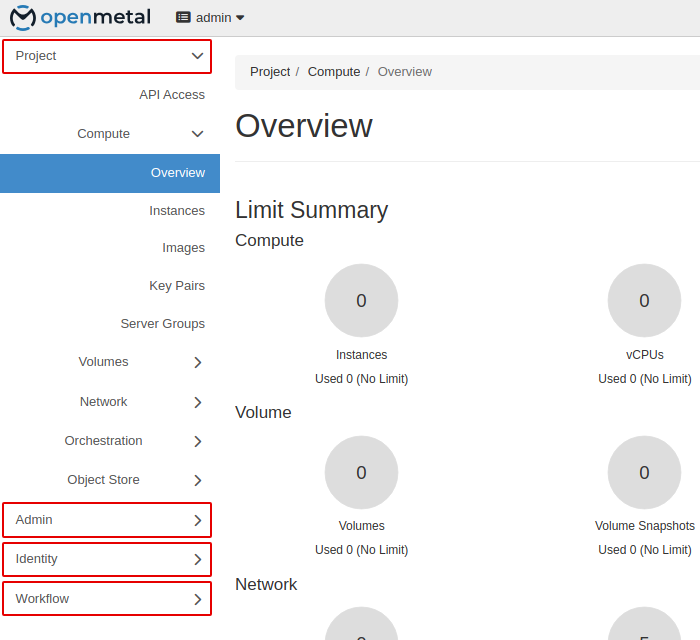Click the OpenMetal logo

click(80, 17)
